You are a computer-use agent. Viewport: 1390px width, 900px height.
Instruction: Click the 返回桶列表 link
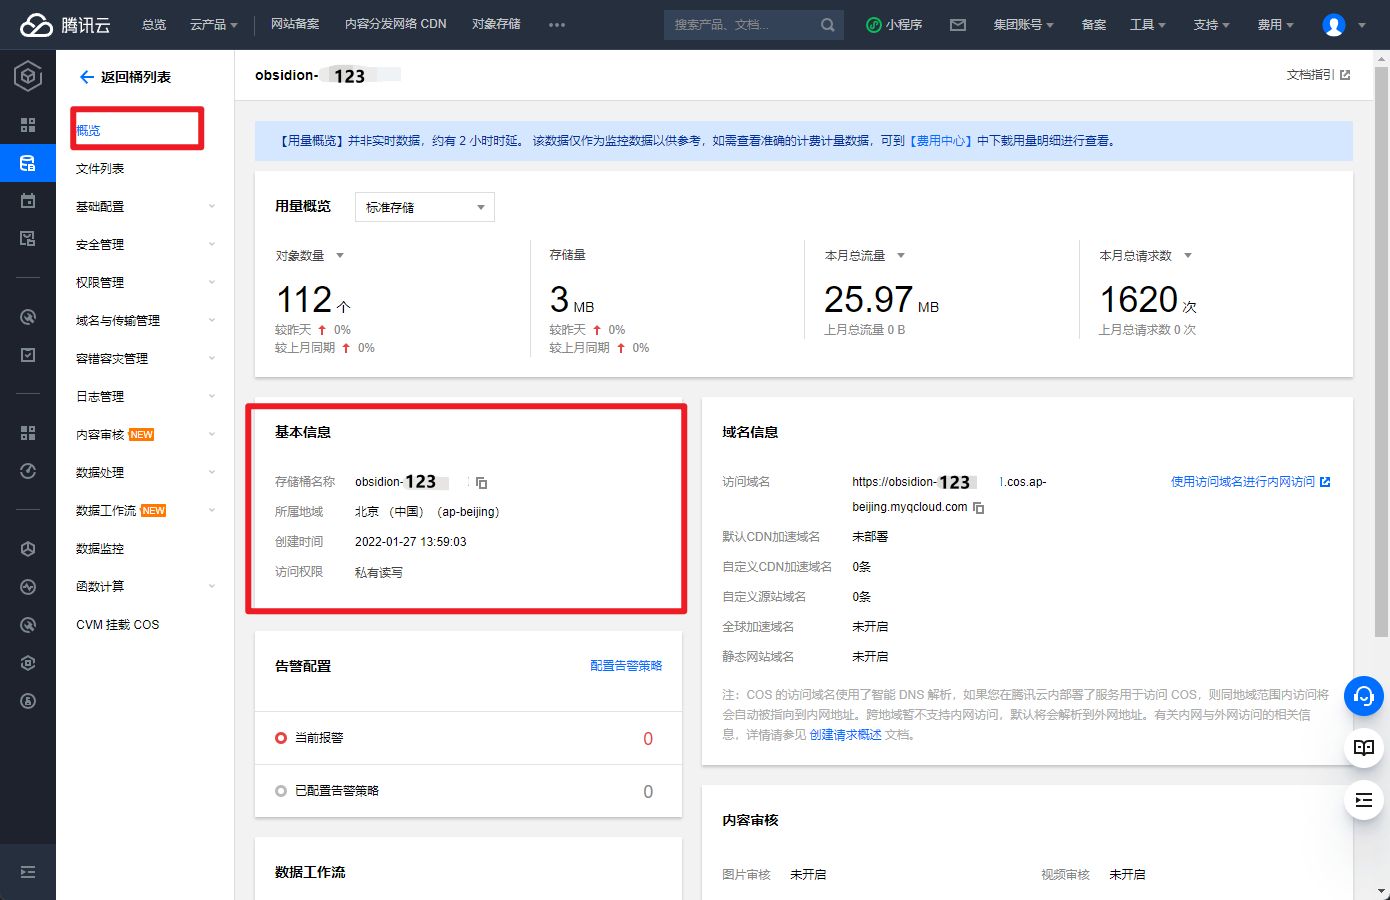click(136, 77)
